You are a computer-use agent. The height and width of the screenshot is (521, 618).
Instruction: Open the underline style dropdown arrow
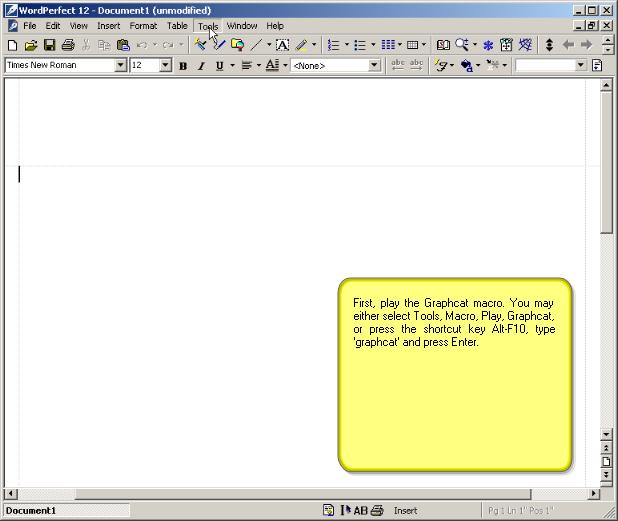click(x=233, y=65)
